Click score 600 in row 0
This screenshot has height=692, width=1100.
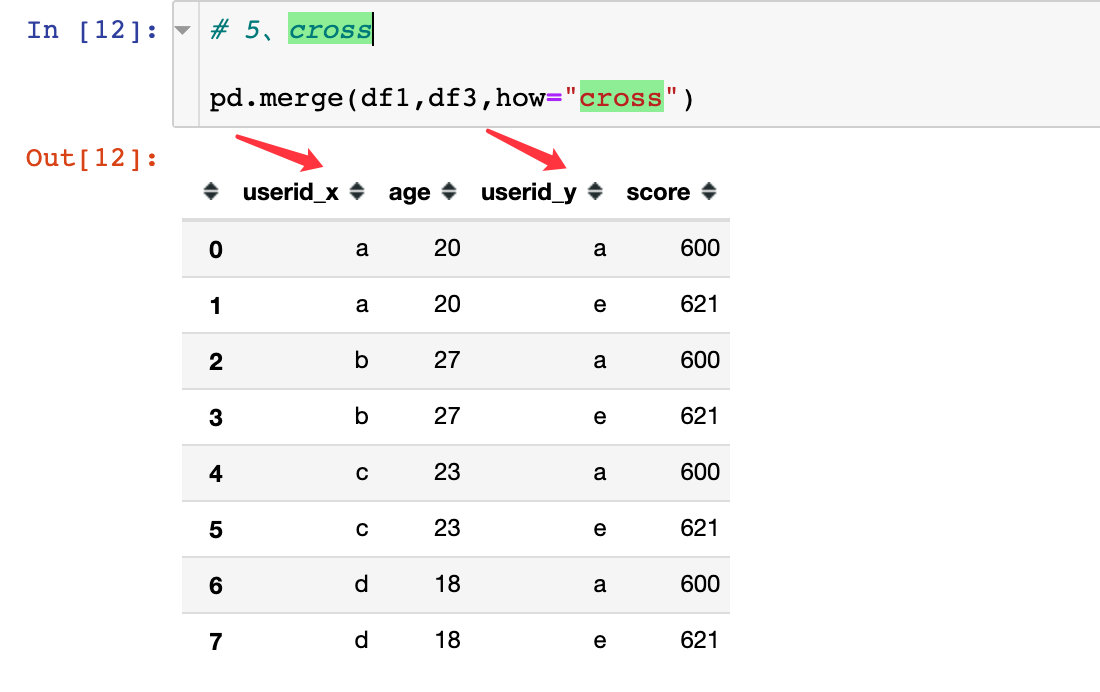(699, 248)
